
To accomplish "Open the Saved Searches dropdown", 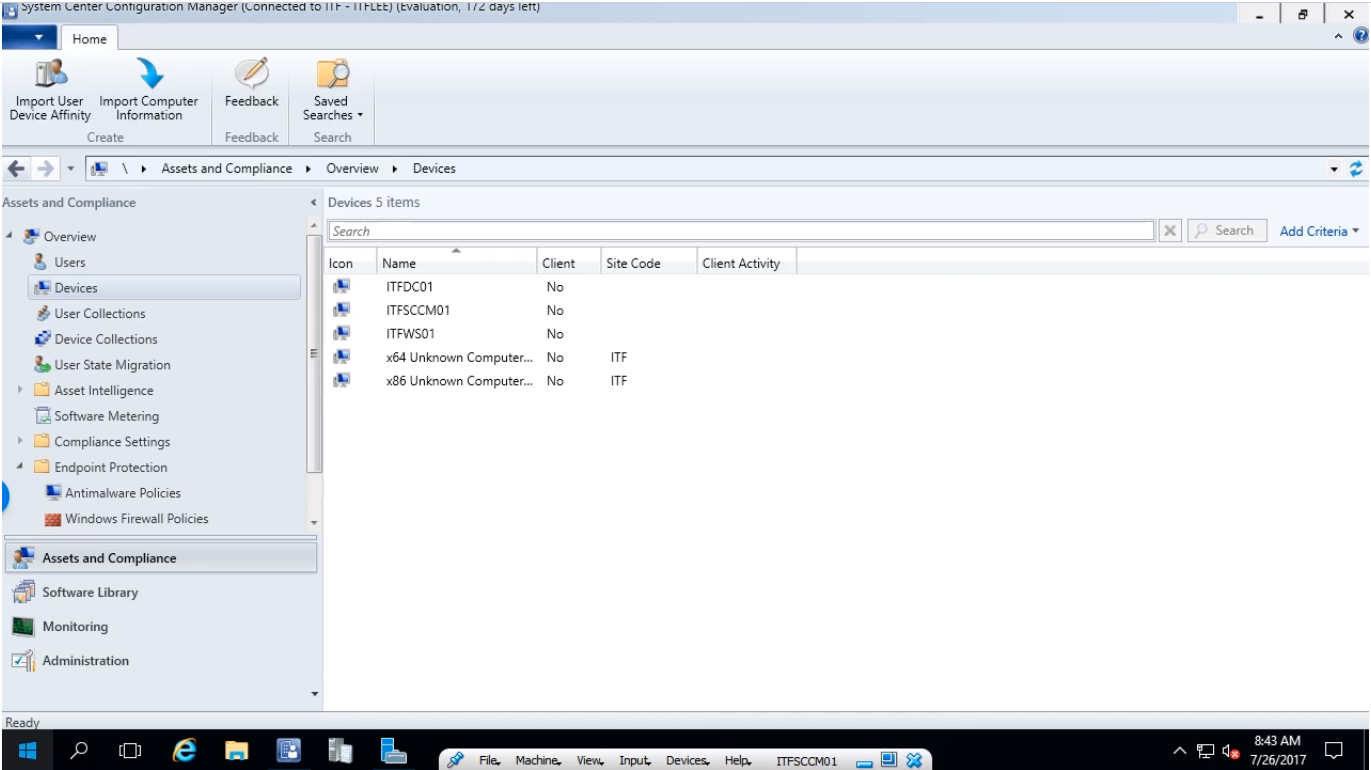I will click(x=332, y=108).
